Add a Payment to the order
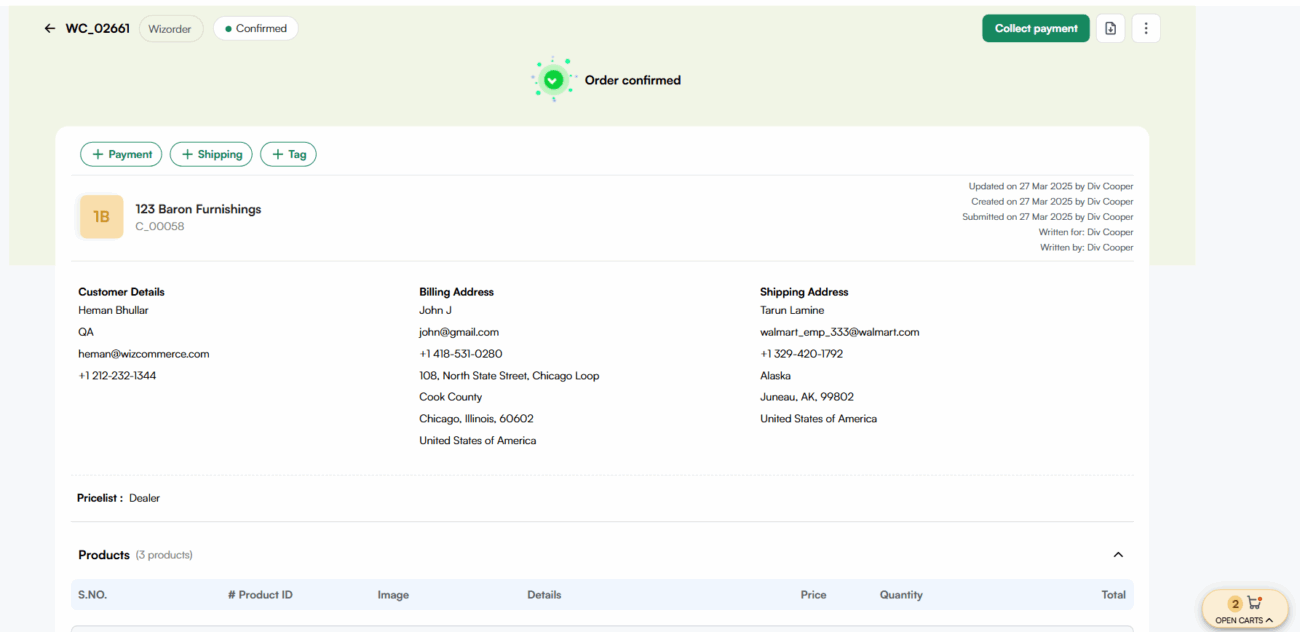The width and height of the screenshot is (1300, 632). tap(121, 154)
